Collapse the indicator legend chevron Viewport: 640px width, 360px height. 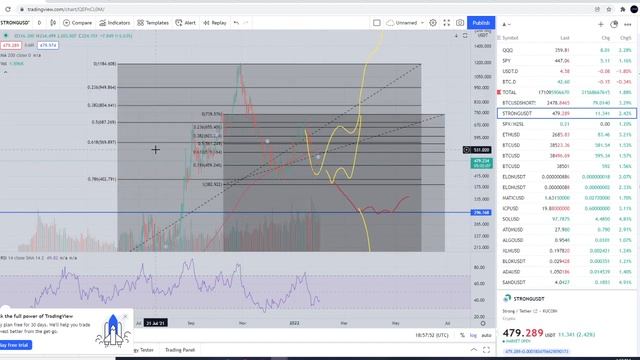point(5,72)
